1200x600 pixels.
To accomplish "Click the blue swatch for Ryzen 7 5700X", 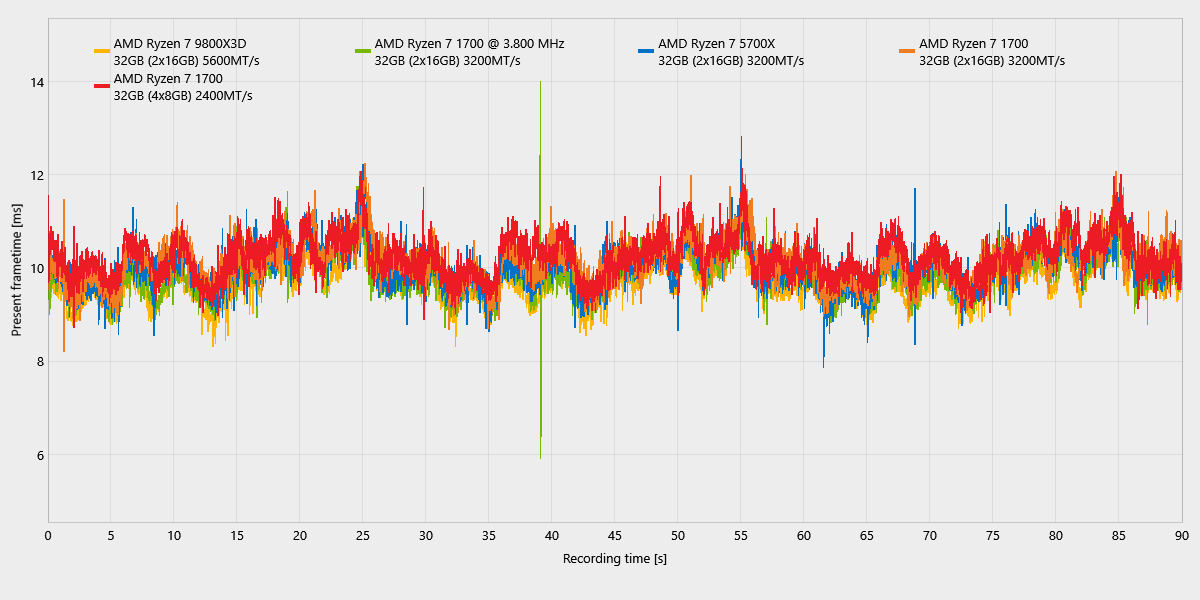I will tap(646, 50).
